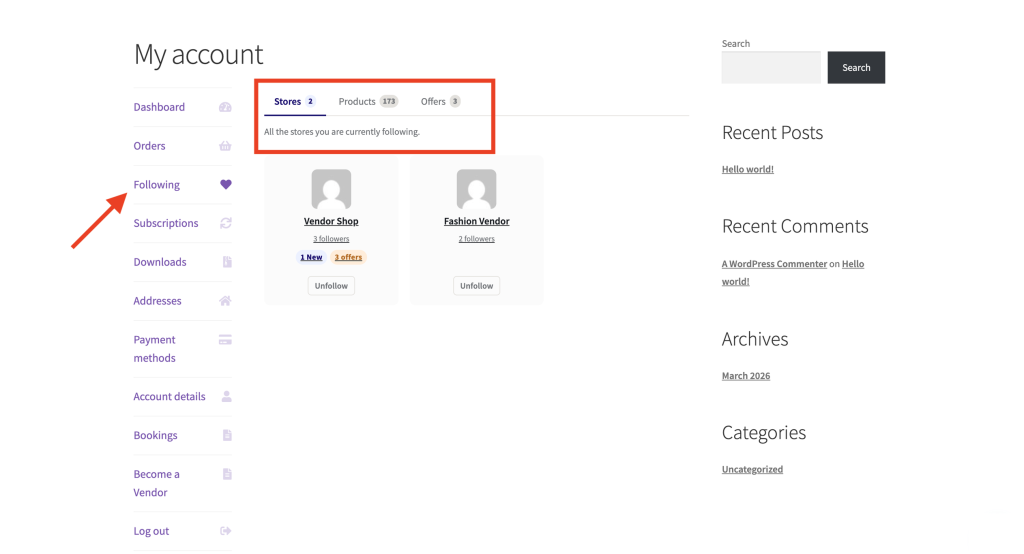Viewport: 1024px width, 554px height.
Task: Click the Orders basket icon
Action: (225, 146)
